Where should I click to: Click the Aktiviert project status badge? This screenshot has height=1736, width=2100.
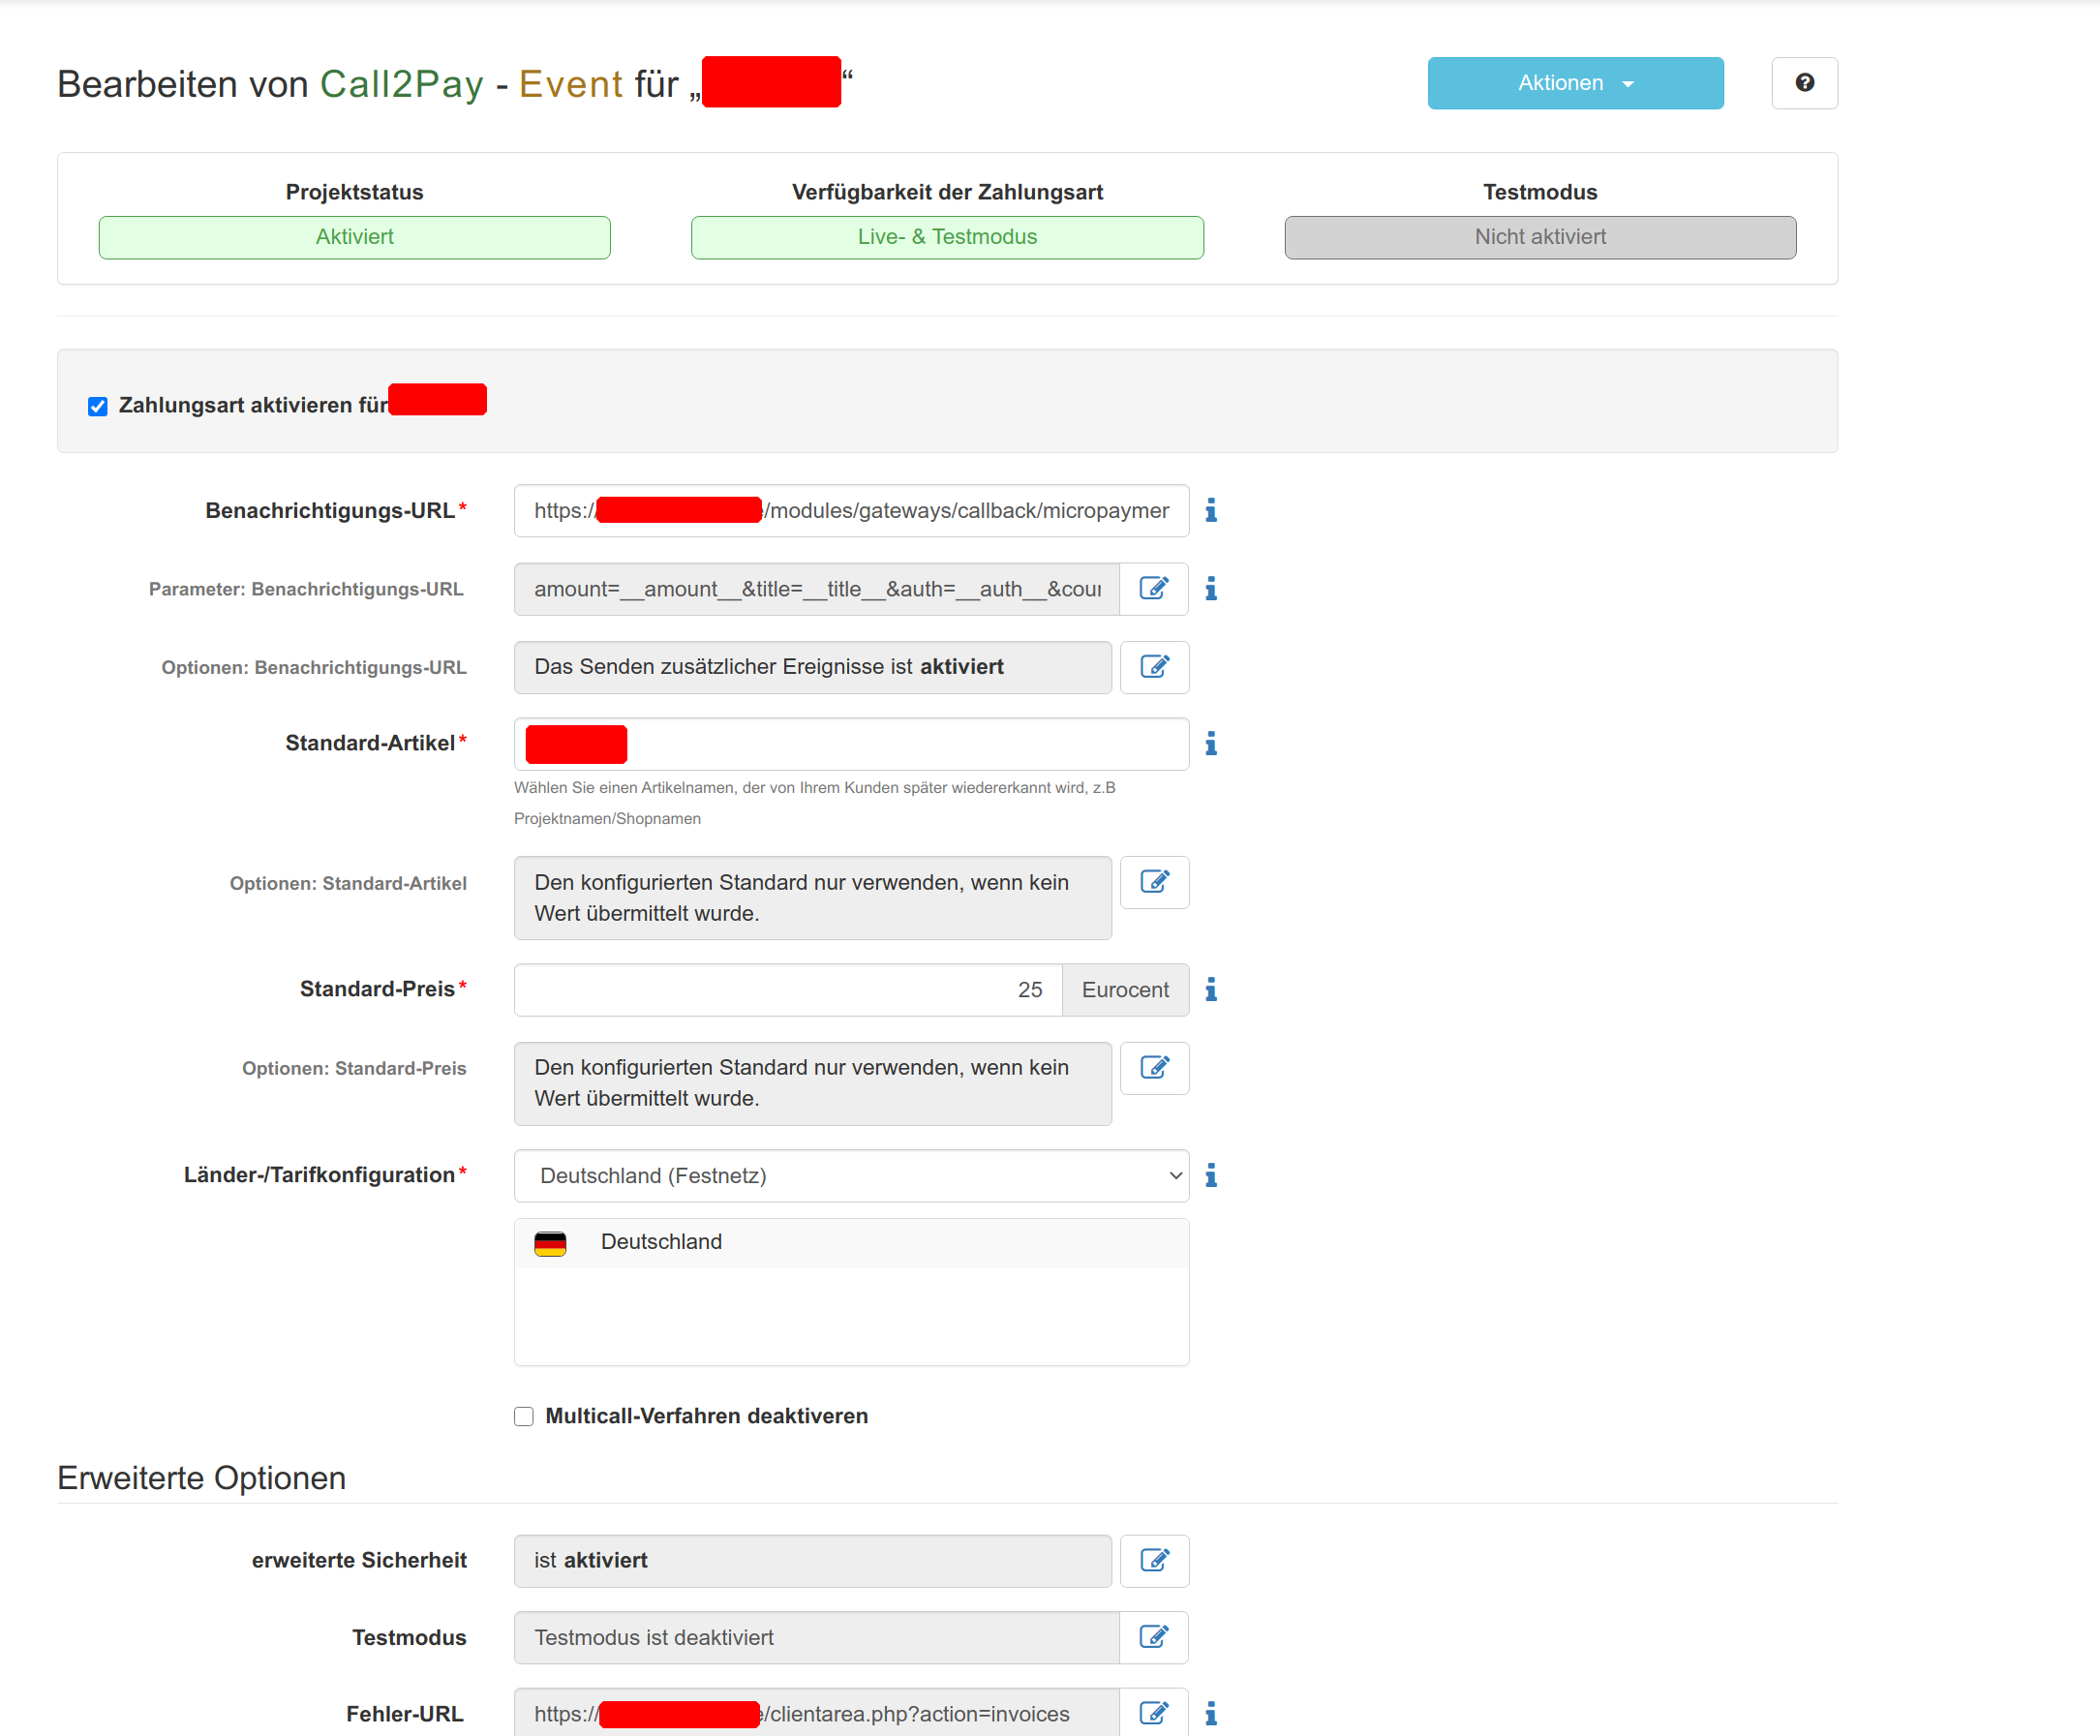[354, 238]
